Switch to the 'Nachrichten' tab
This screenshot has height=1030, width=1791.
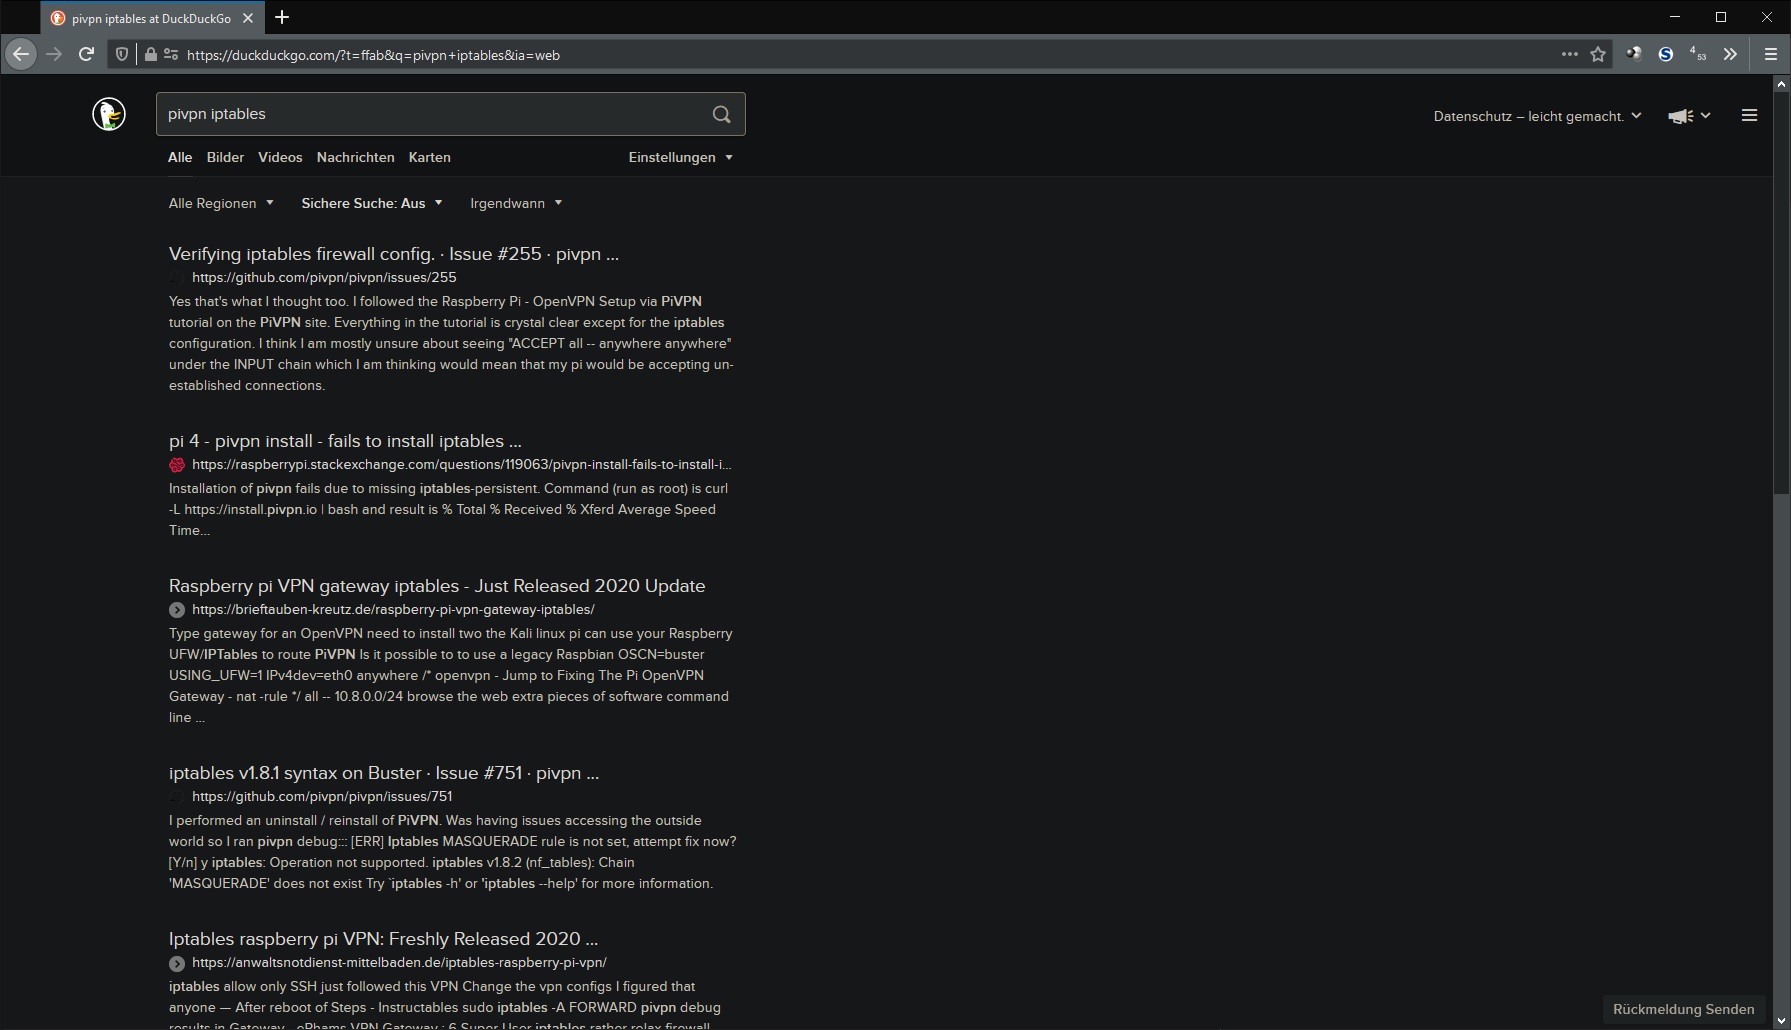click(355, 158)
